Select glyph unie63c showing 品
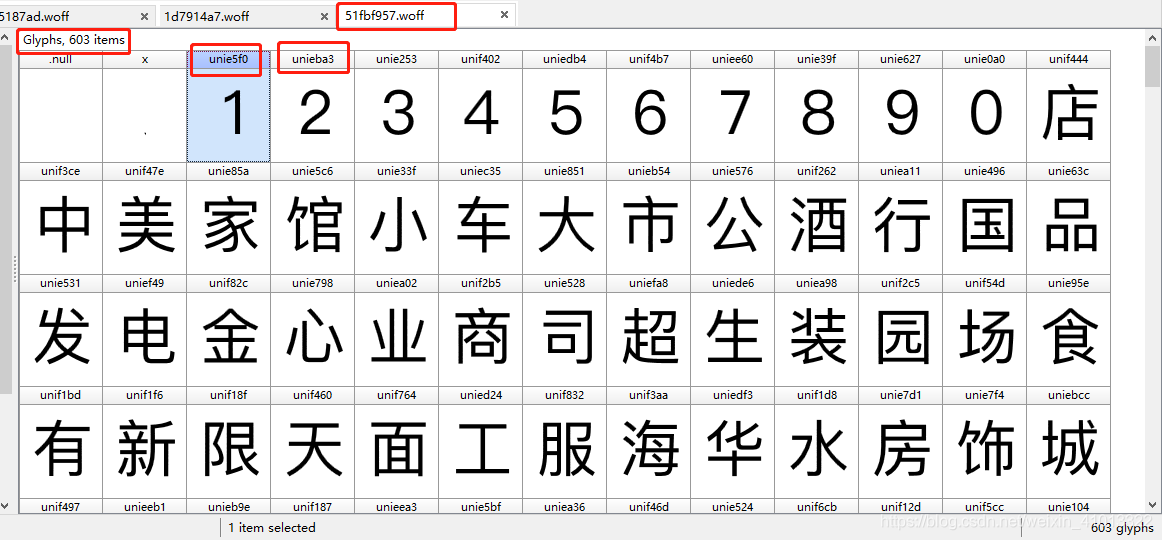This screenshot has width=1162, height=540. 1069,219
